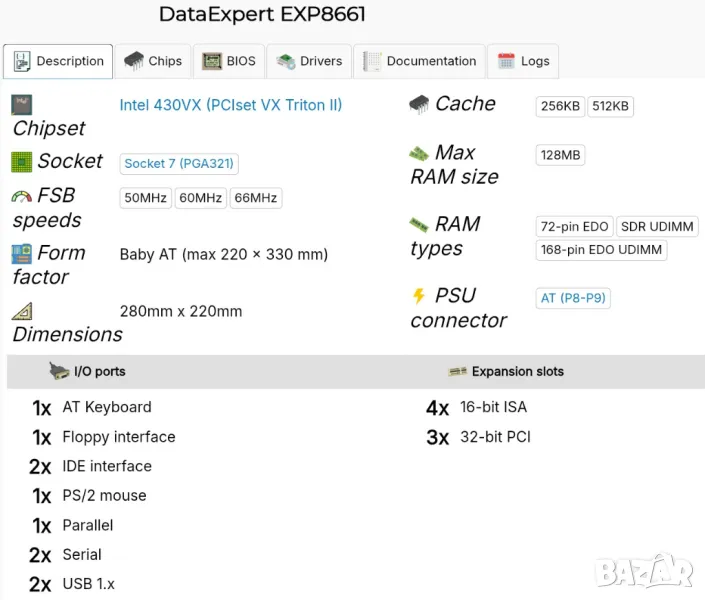Click the green Socket icon
This screenshot has height=600, width=705.
click(x=22, y=161)
